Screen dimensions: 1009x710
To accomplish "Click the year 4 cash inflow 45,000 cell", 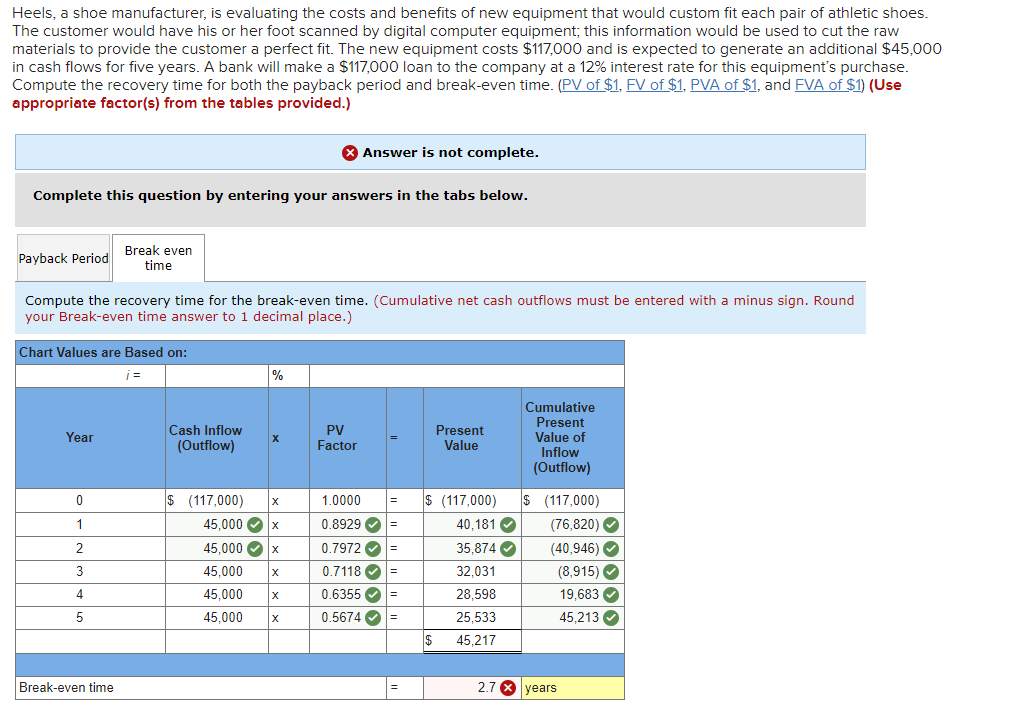I will tap(217, 595).
